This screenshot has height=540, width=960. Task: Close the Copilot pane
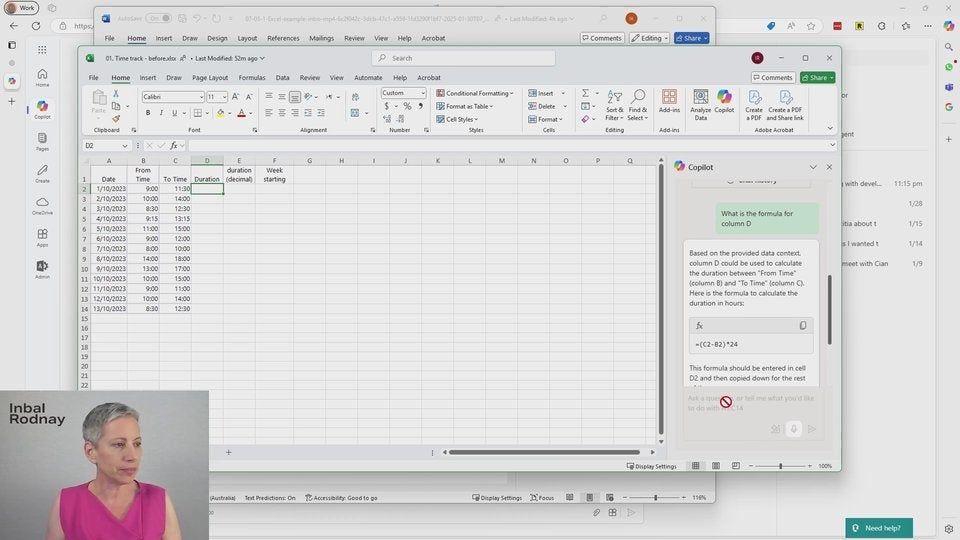tap(829, 167)
